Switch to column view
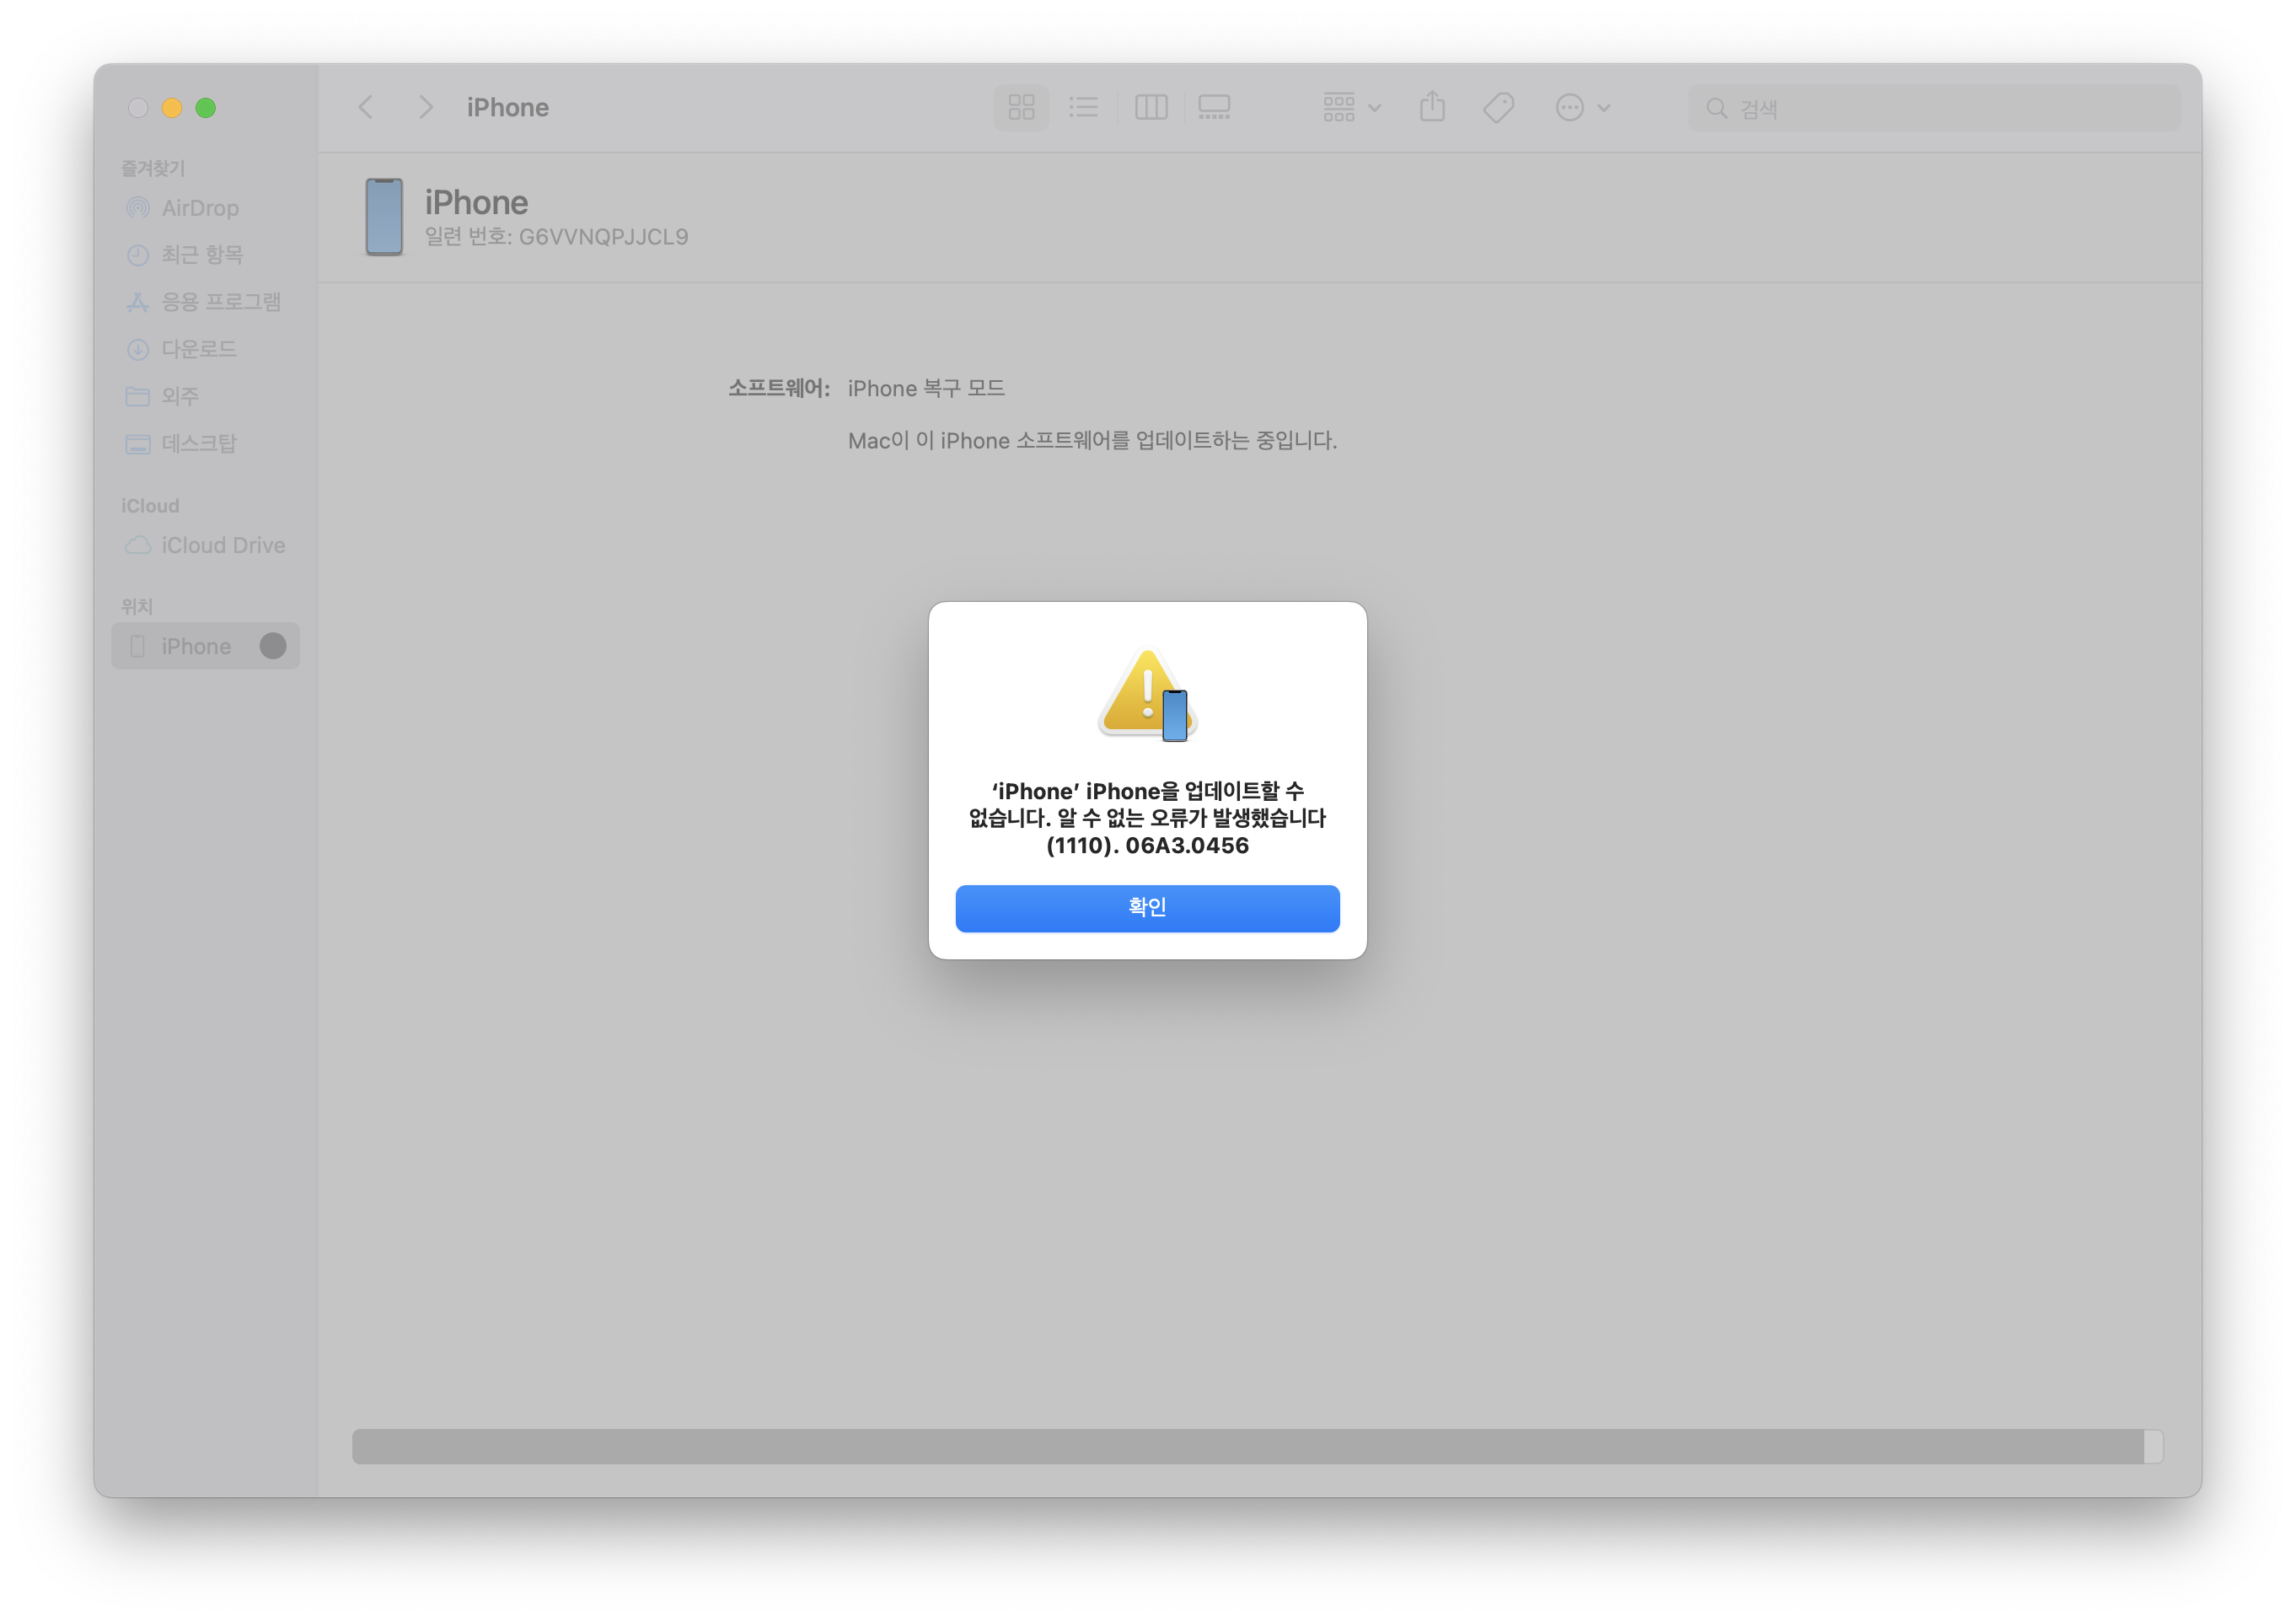Viewport: 2296px width, 1622px height. click(1151, 107)
